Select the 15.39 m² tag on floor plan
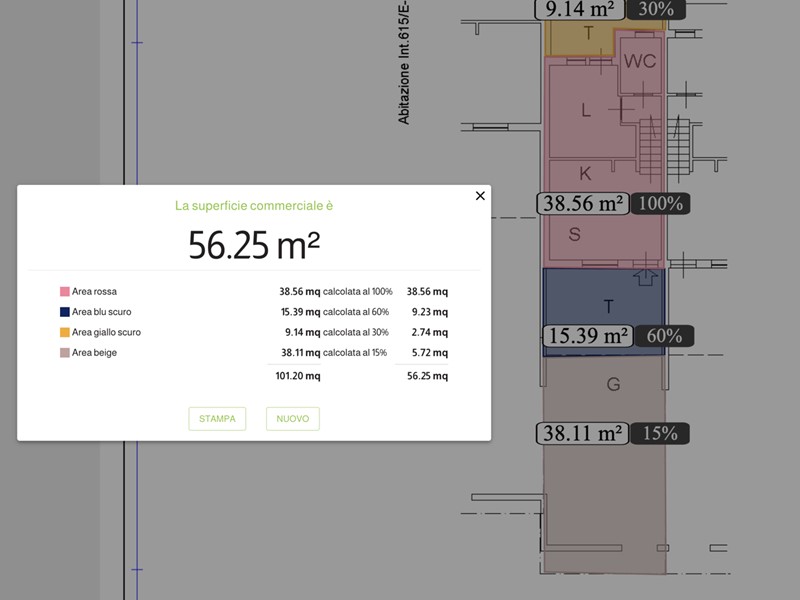800x600 pixels. (x=587, y=336)
